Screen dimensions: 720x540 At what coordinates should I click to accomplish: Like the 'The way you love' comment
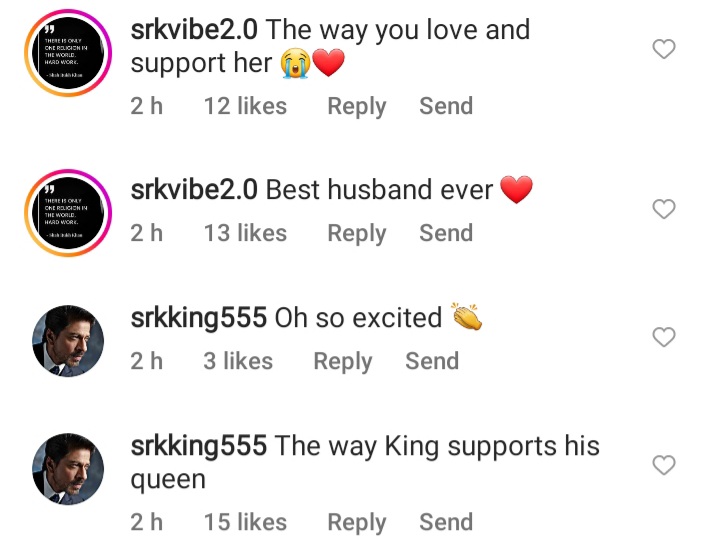pyautogui.click(x=664, y=49)
